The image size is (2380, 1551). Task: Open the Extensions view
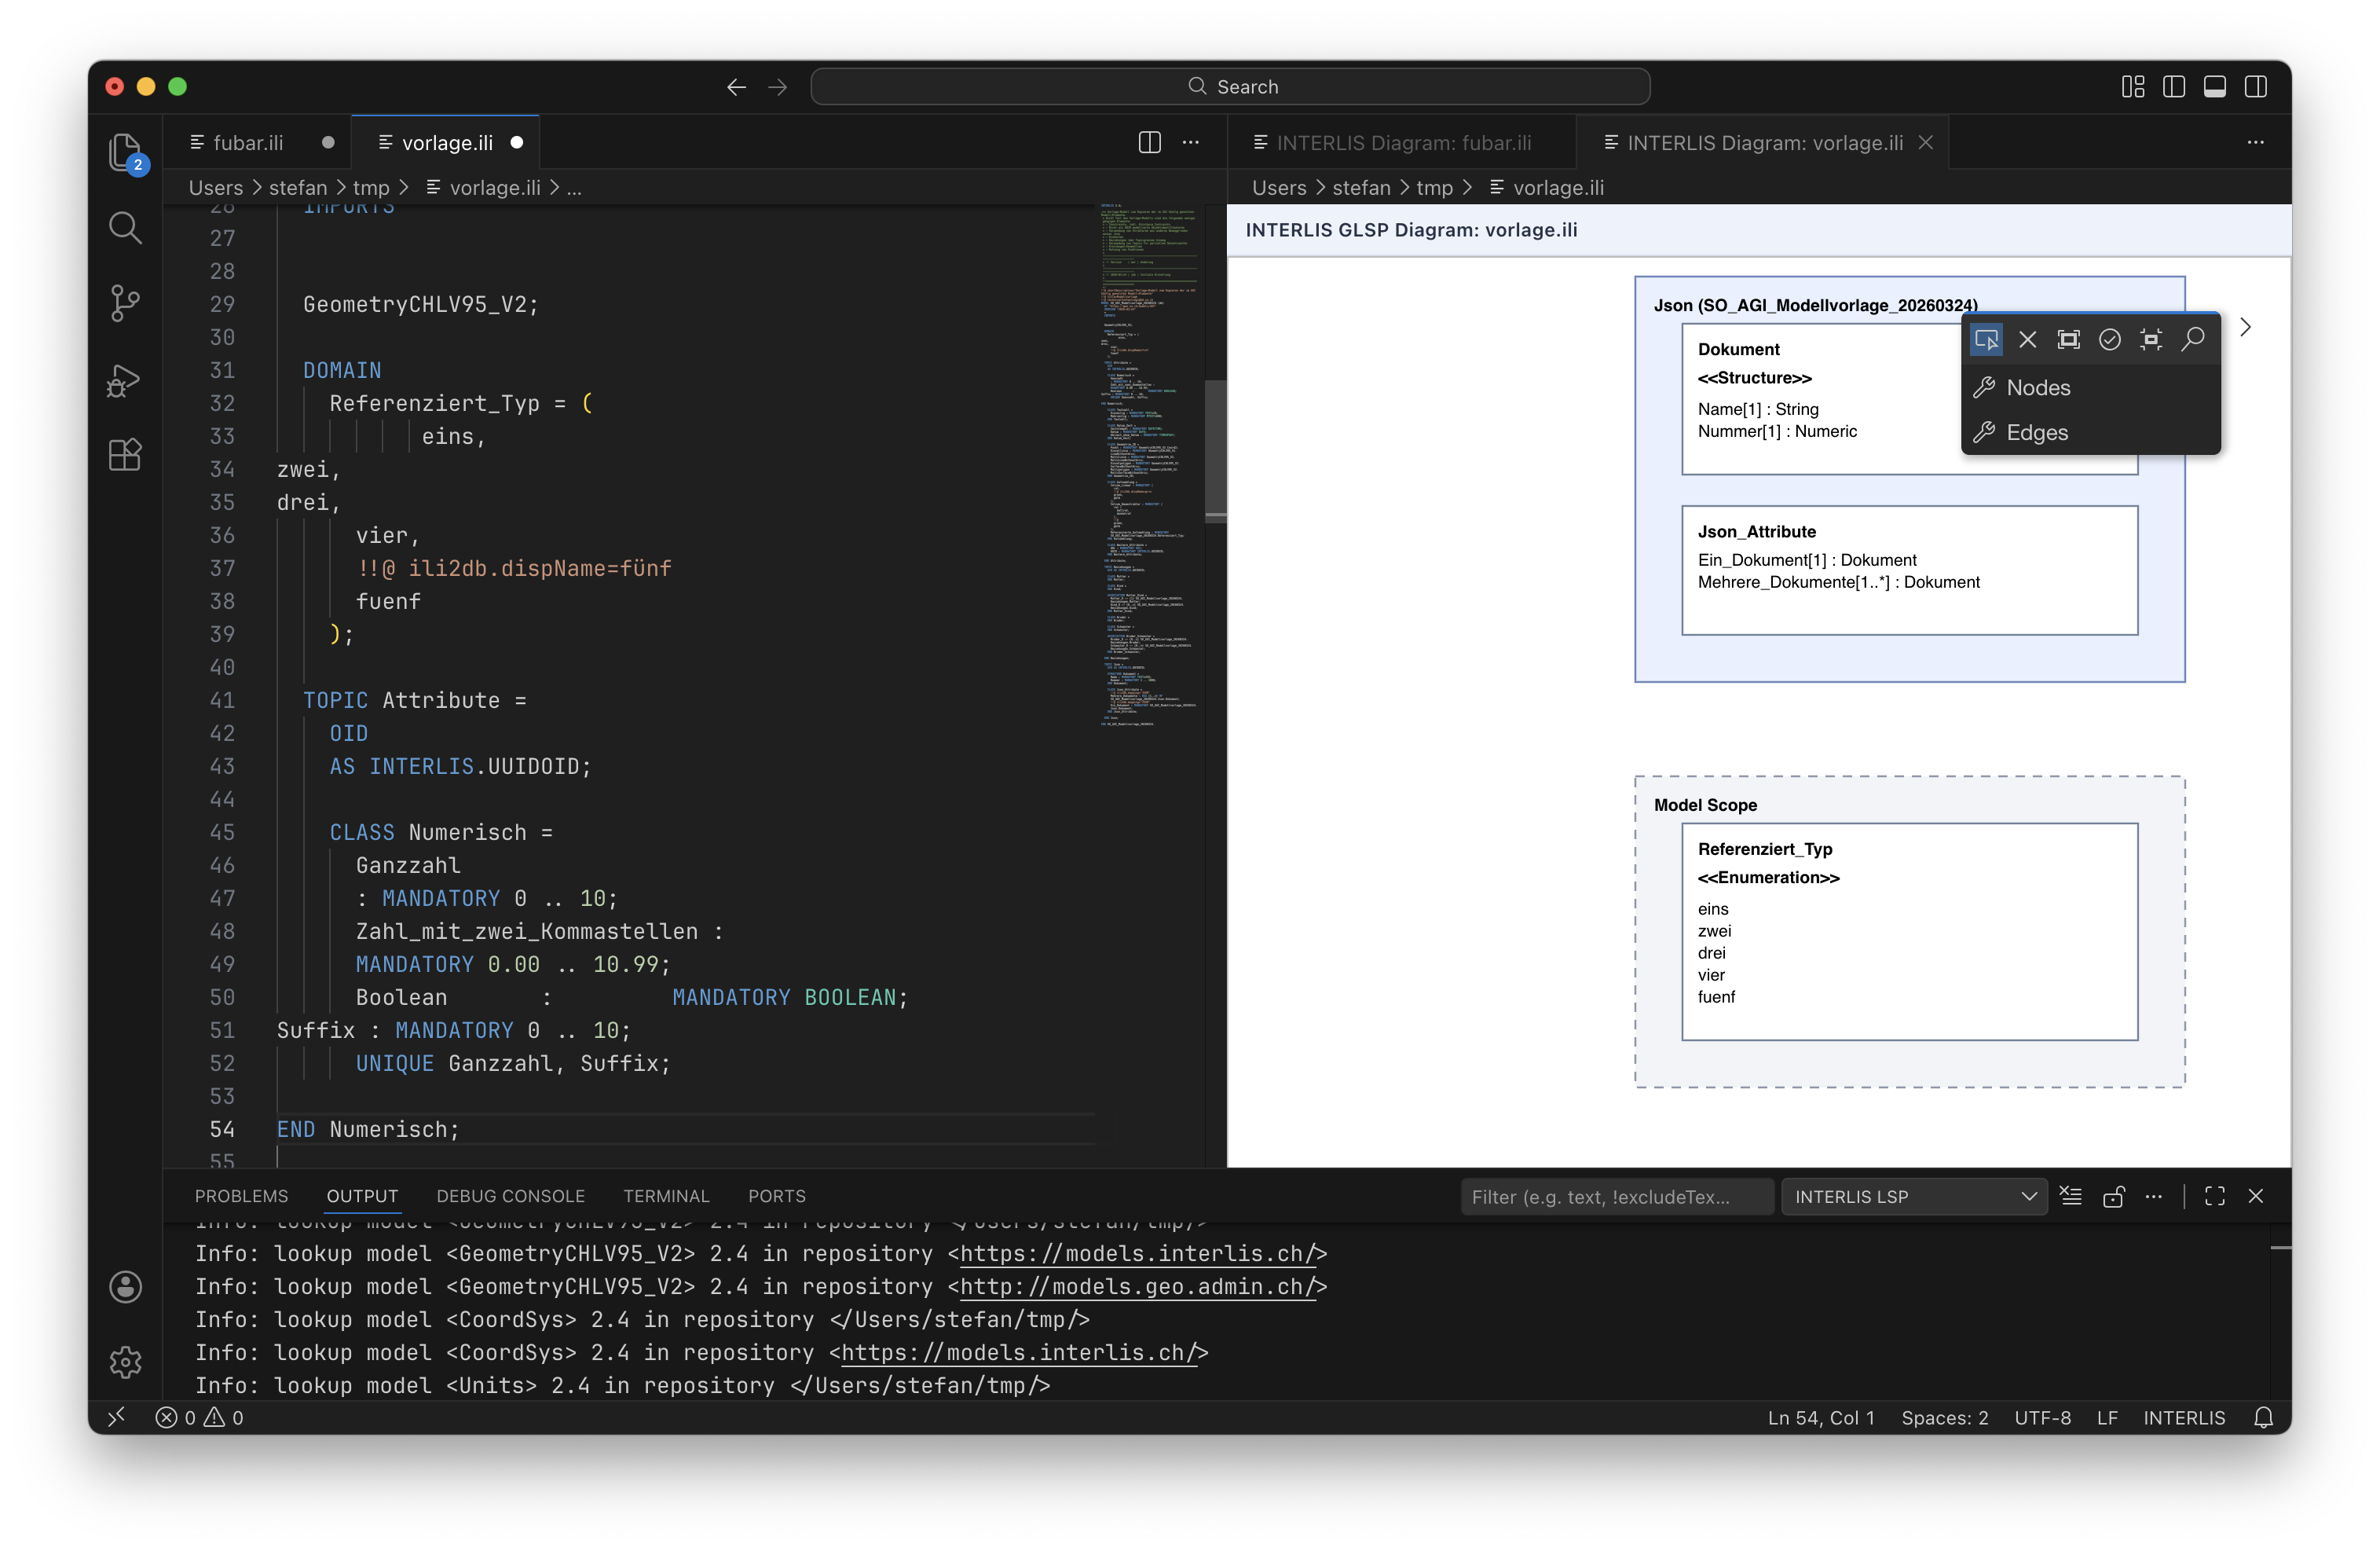click(x=125, y=456)
